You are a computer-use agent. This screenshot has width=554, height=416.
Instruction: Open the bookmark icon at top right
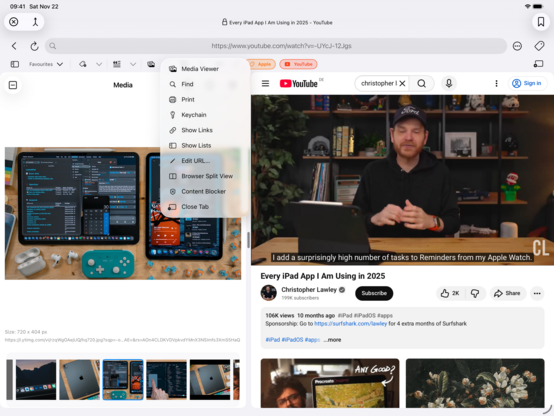[541, 22]
